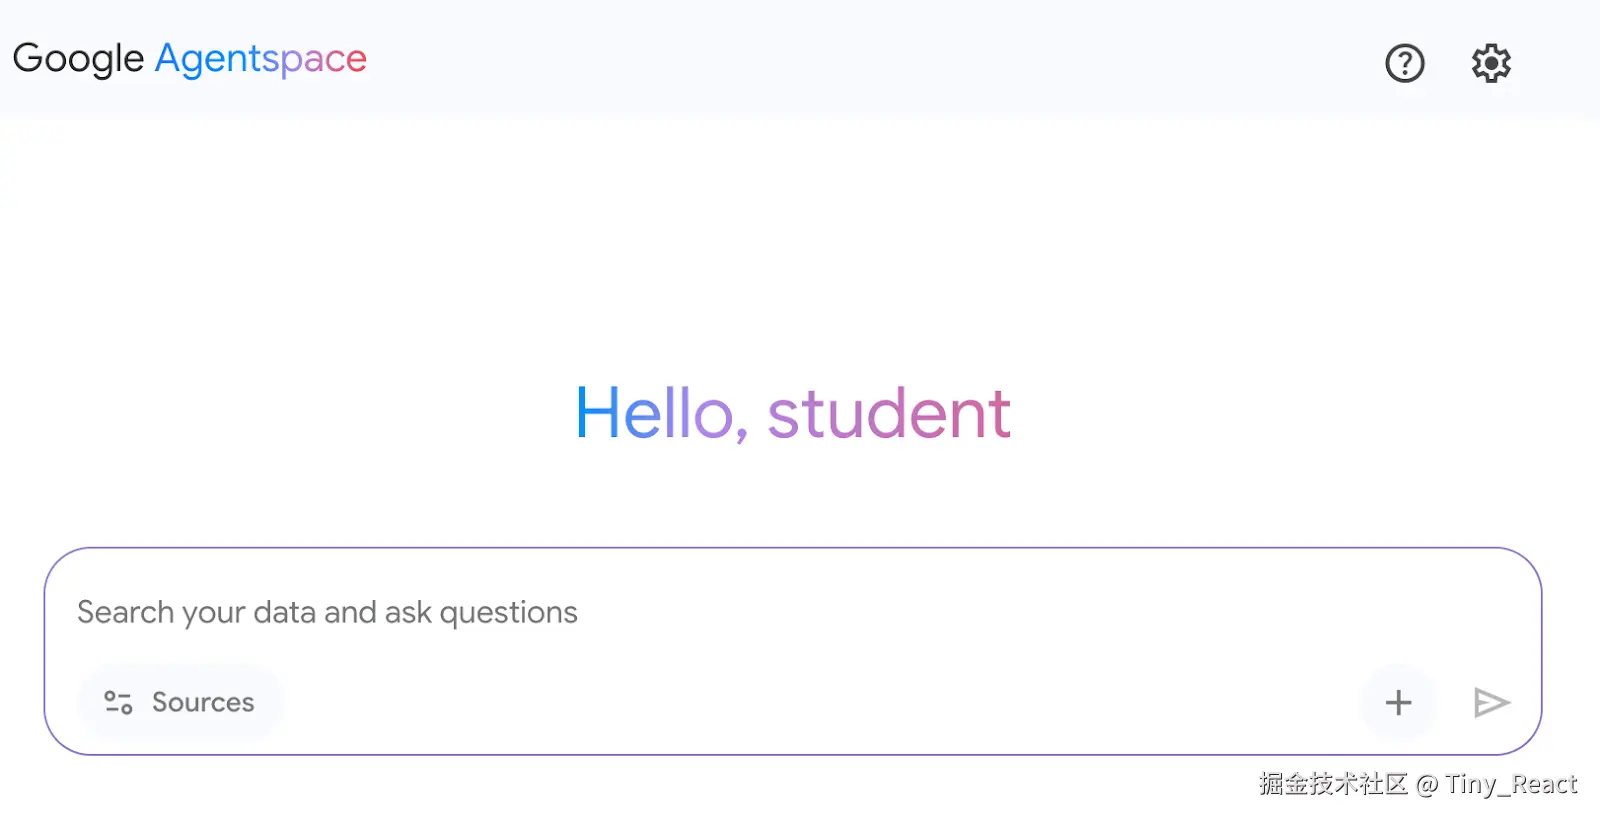Click the Agentspace colored wordmark
The height and width of the screenshot is (821, 1600).
click(x=261, y=59)
